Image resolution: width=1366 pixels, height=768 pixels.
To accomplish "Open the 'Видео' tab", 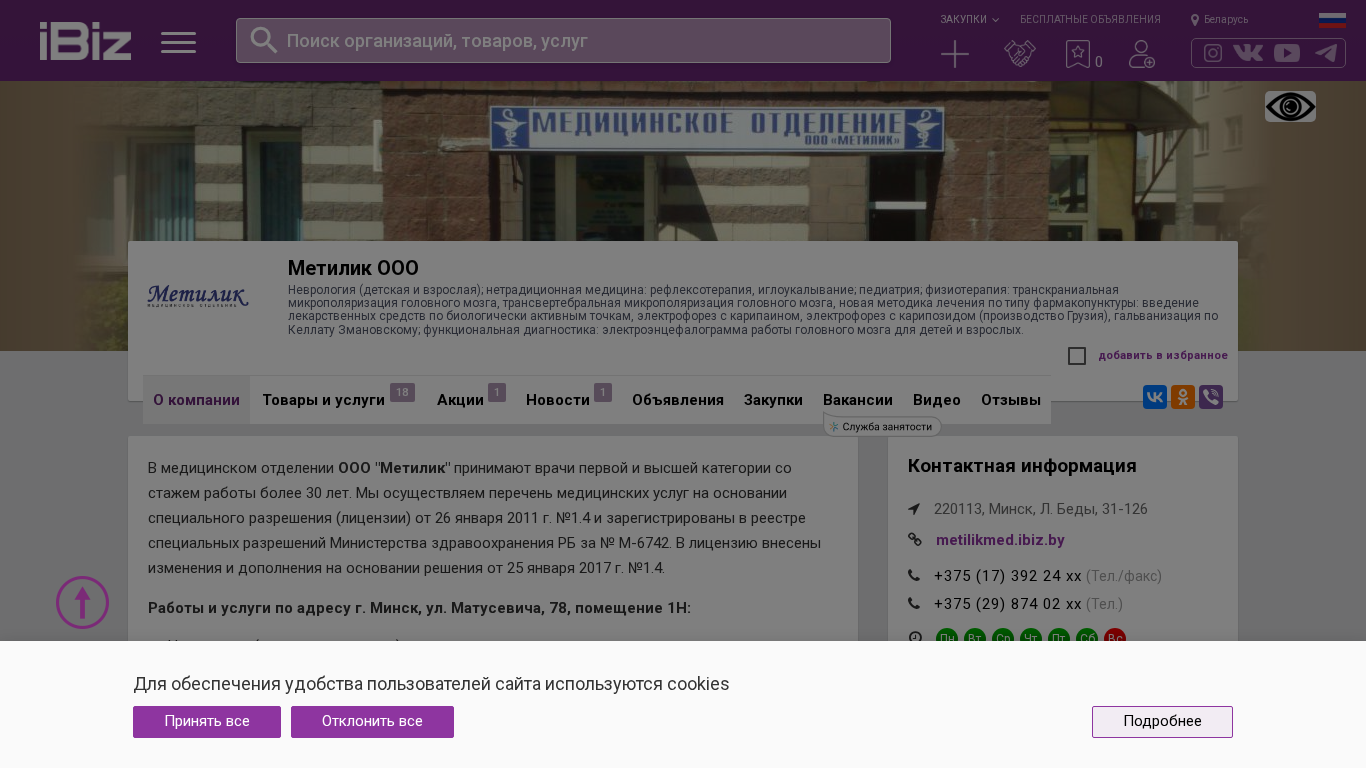I will point(937,400).
